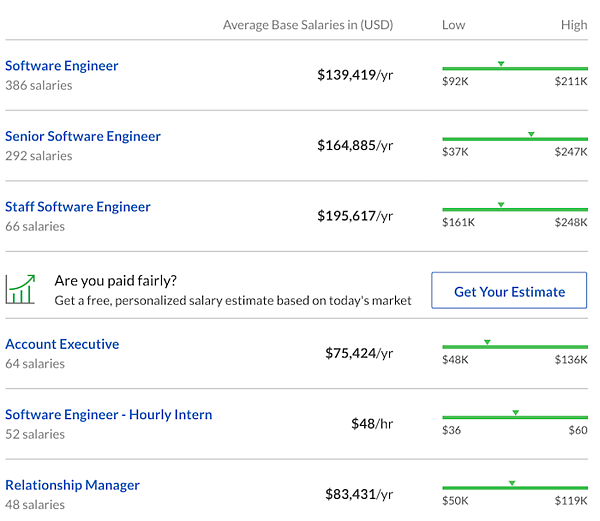The height and width of the screenshot is (521, 600).
Task: Open Software Engineer - Hourly Intern link
Action: [109, 415]
